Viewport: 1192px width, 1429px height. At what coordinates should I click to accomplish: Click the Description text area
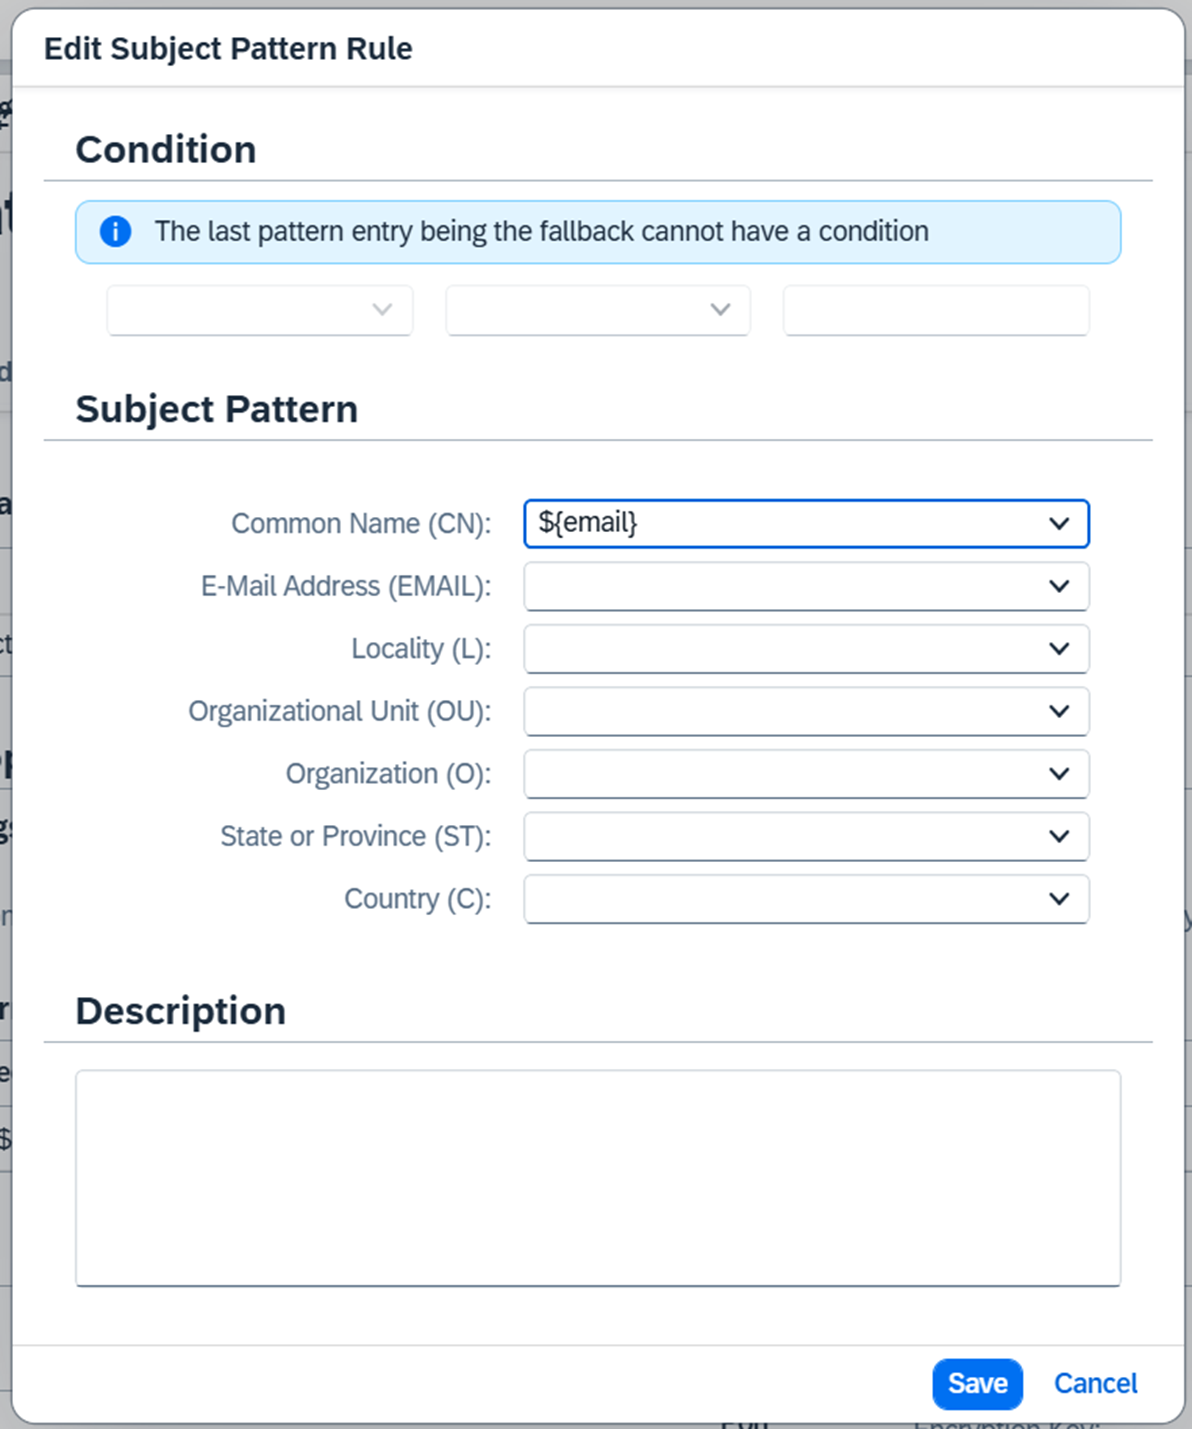[x=597, y=1178]
